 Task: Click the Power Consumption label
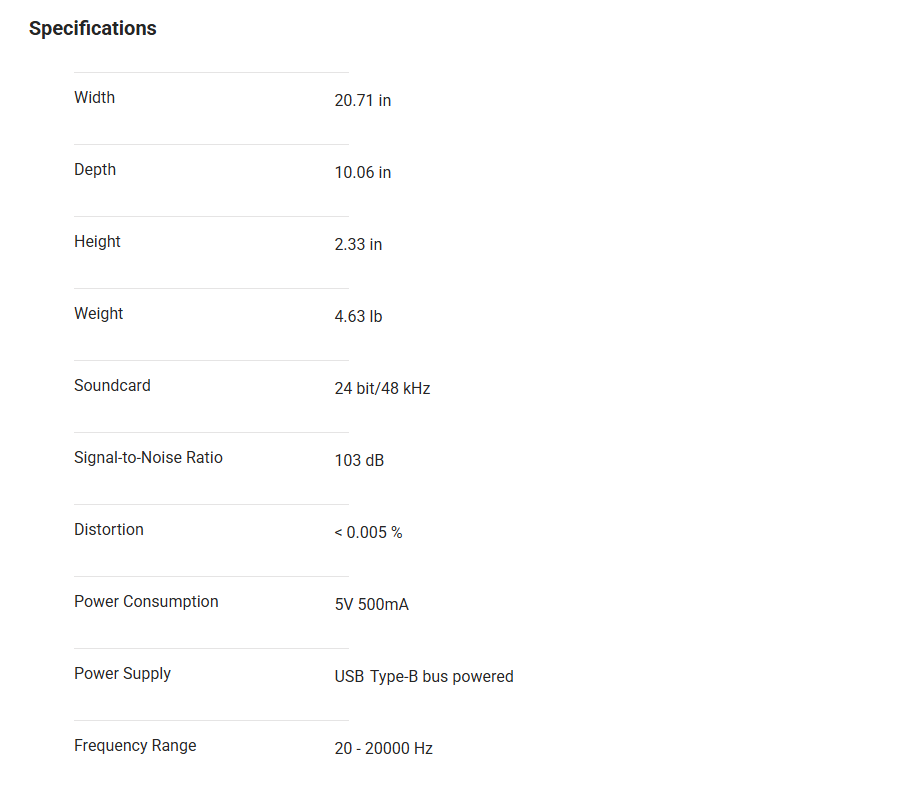146,602
